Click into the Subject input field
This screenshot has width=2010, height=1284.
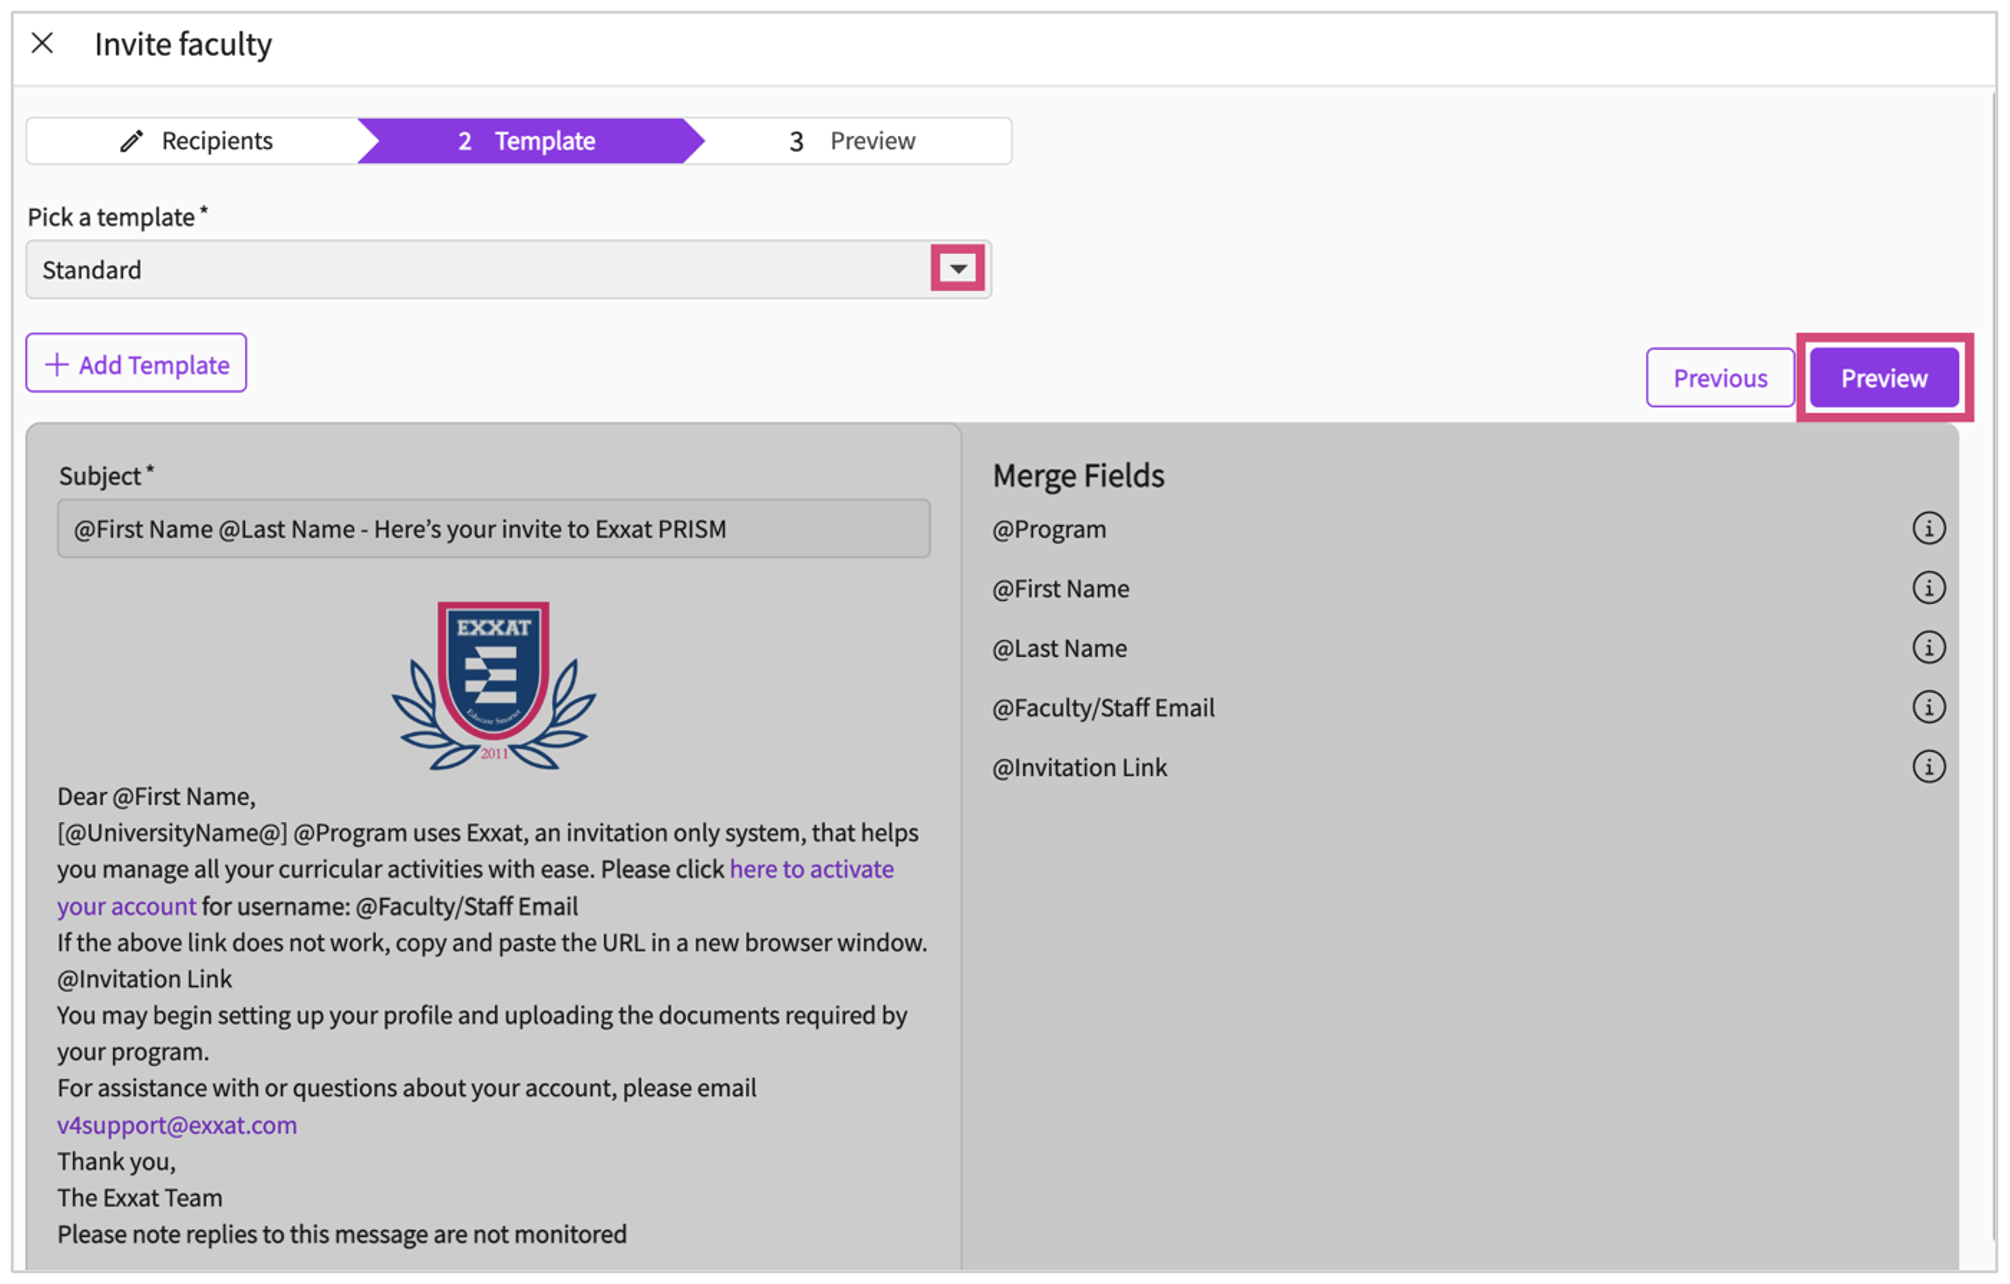[x=493, y=529]
